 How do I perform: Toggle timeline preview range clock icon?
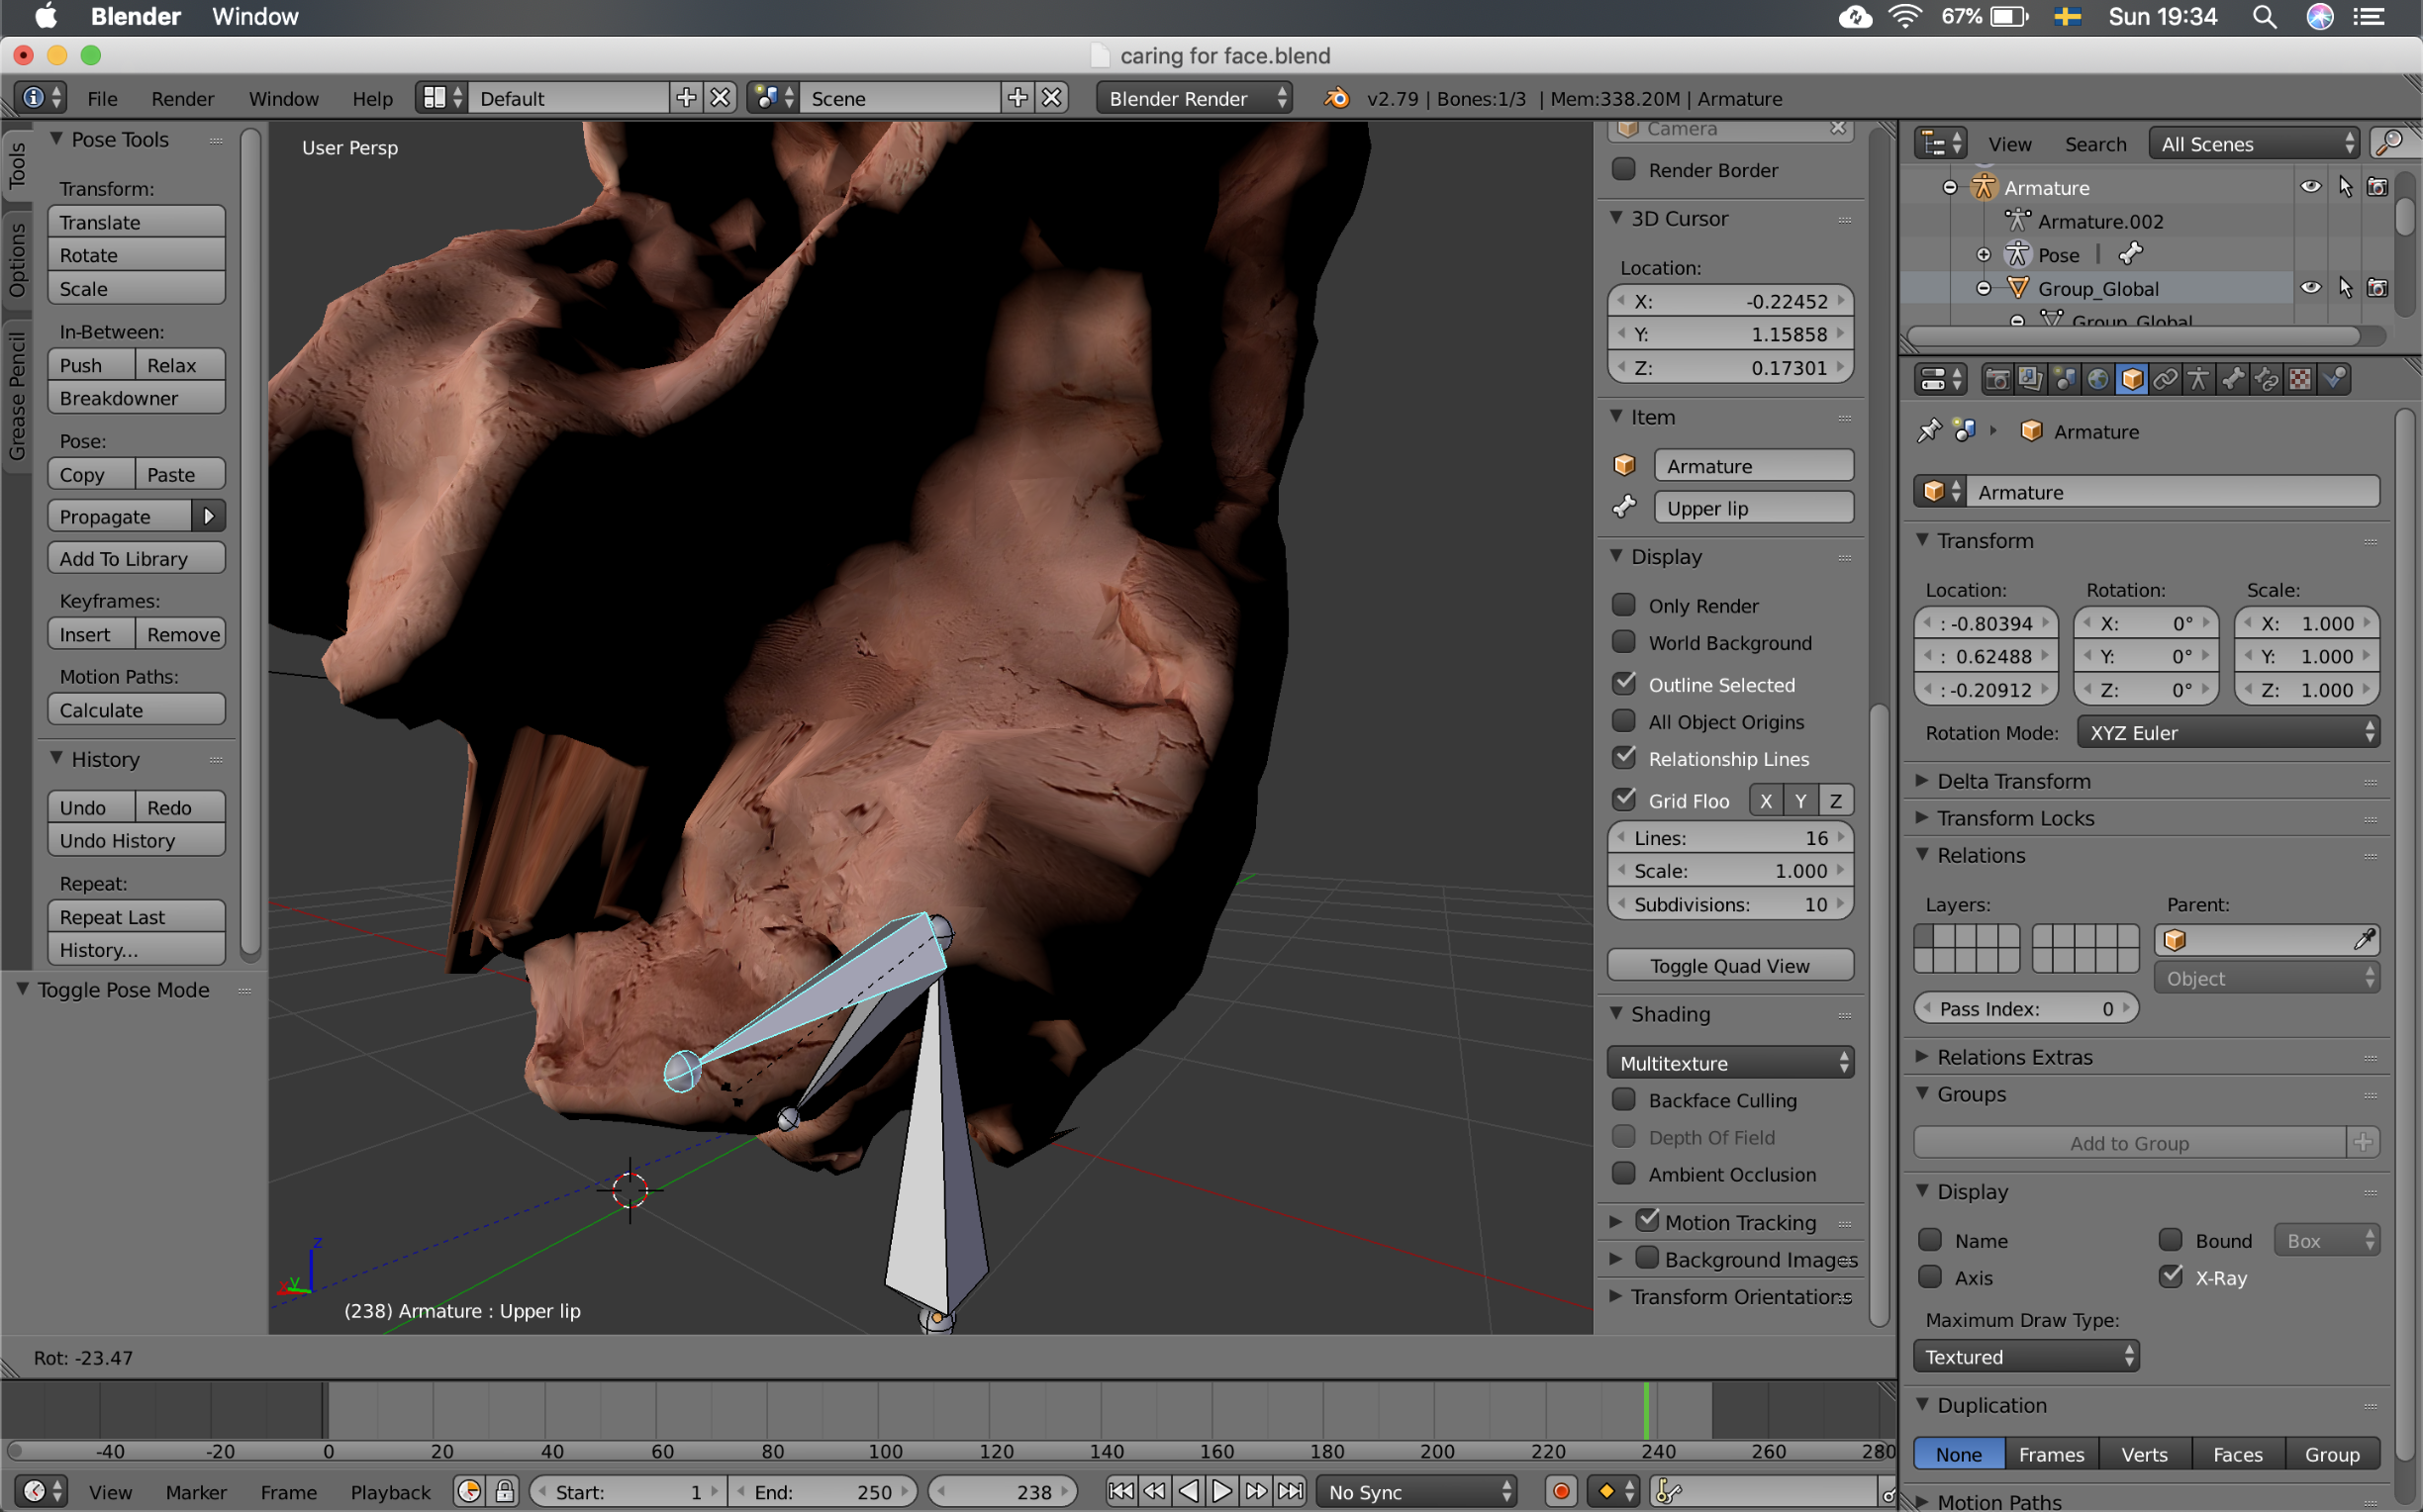[x=469, y=1491]
